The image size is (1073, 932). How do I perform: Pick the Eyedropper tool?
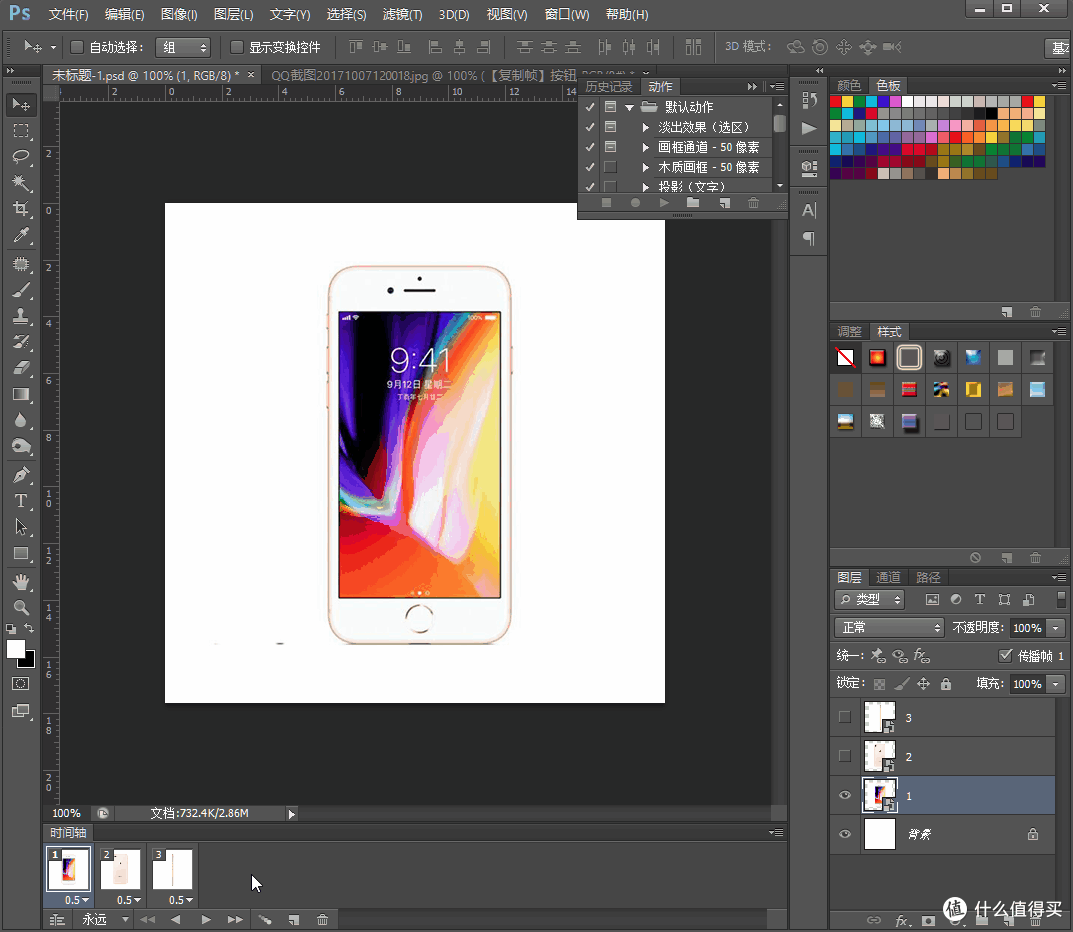click(21, 235)
